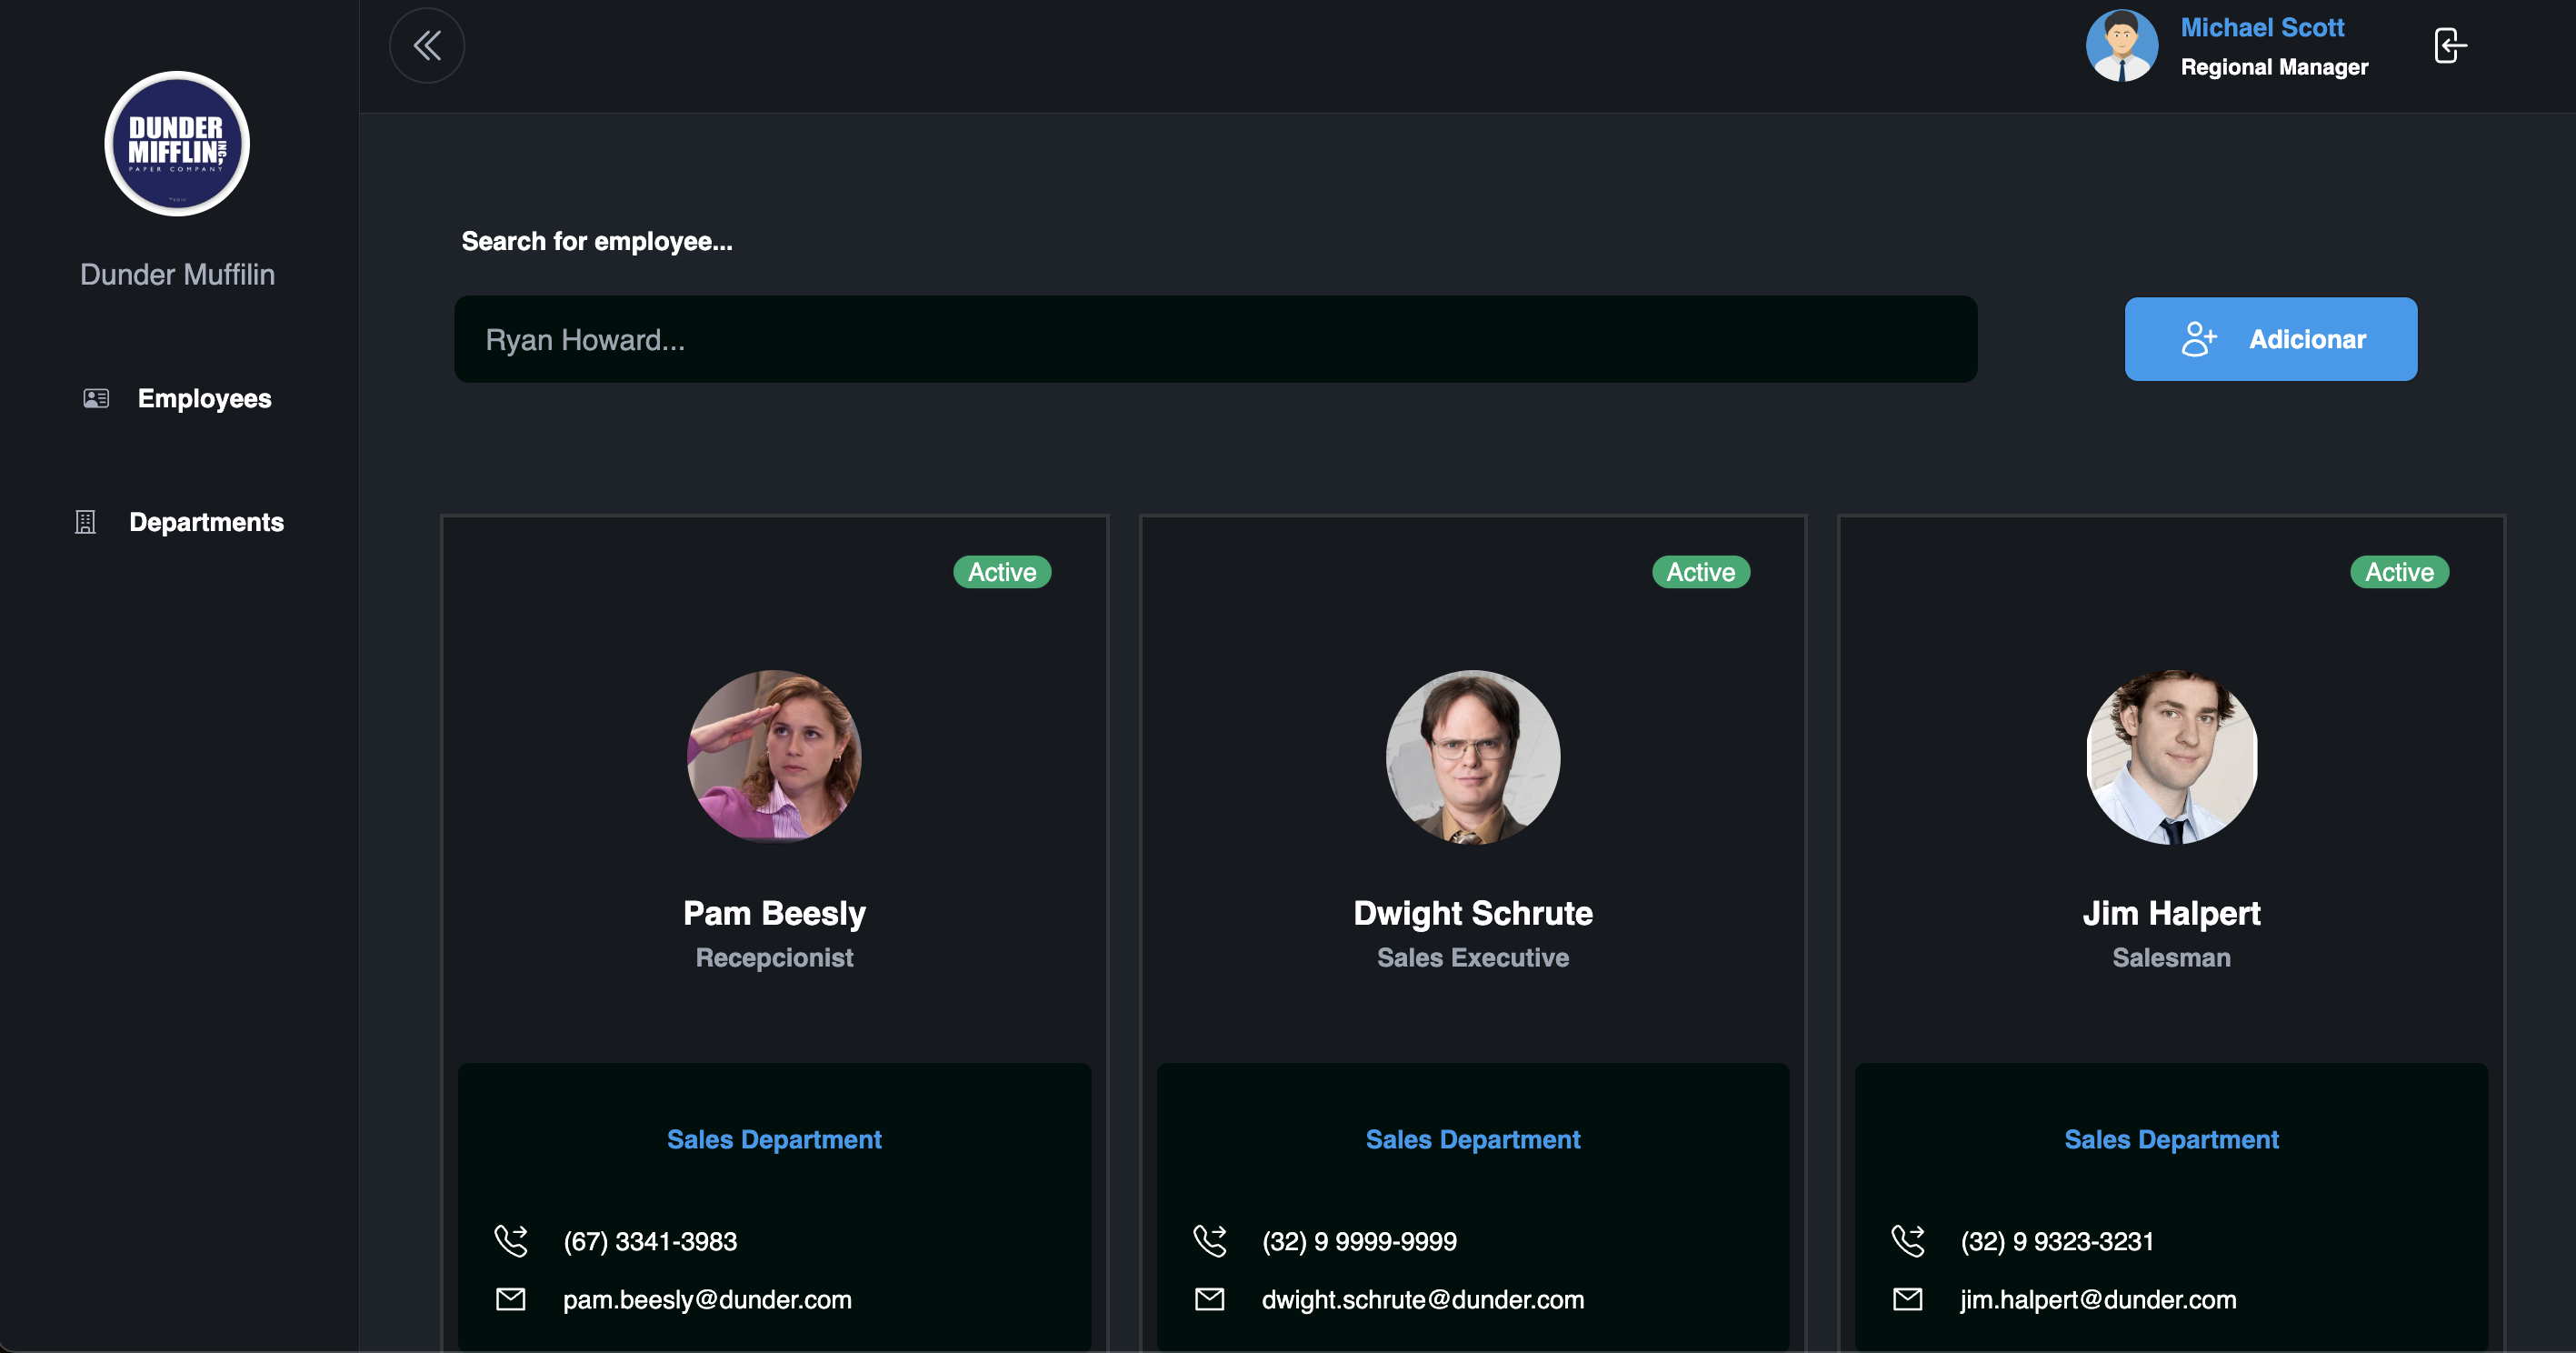Screen dimensions: 2576x1353
Task: Click the Employees ID card icon
Action: point(96,398)
